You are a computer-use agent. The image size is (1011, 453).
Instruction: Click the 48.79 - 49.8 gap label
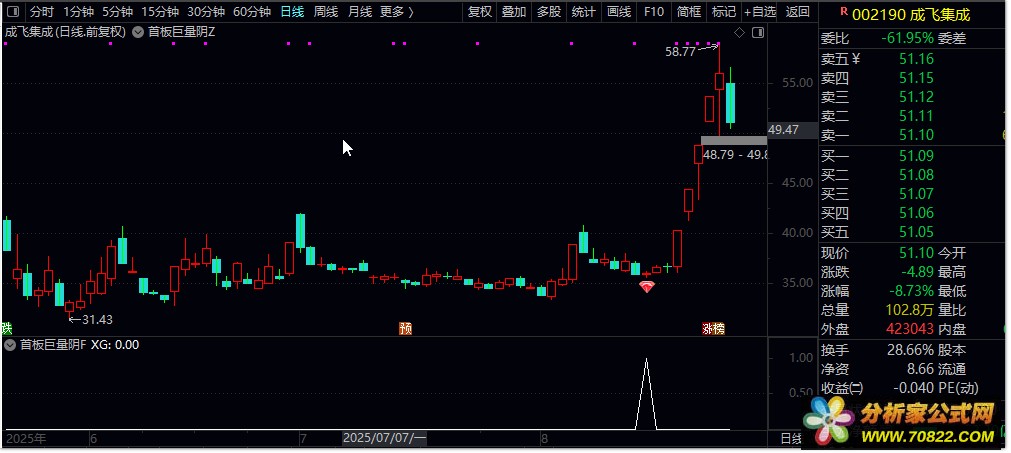click(734, 155)
